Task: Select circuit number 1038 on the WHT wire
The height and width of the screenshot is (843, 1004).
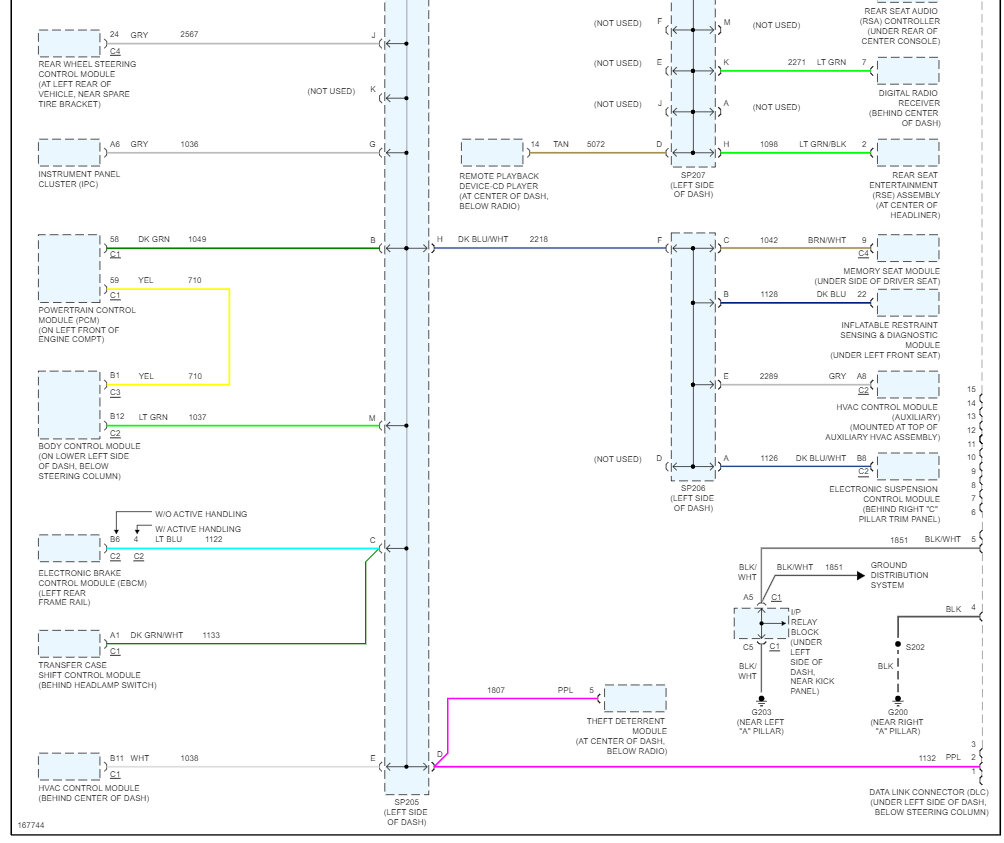Action: coord(190,758)
